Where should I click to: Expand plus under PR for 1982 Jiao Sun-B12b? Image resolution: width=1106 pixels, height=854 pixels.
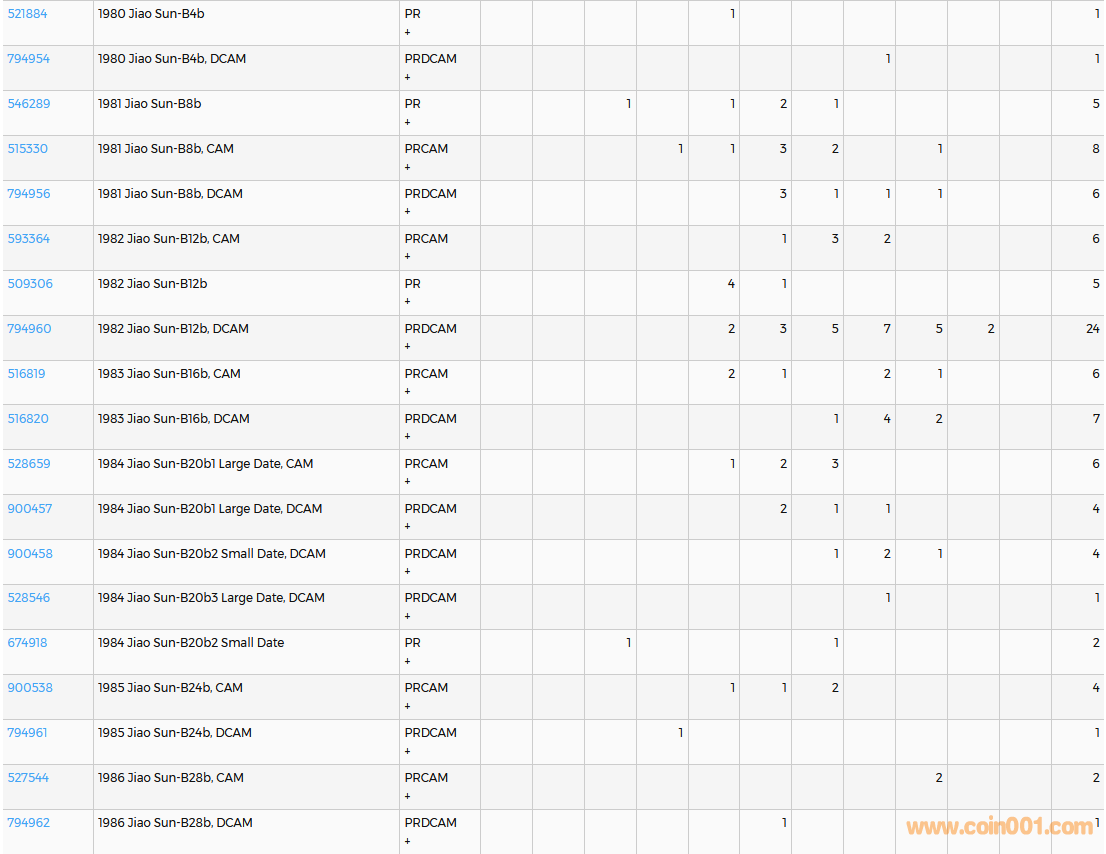click(x=407, y=302)
